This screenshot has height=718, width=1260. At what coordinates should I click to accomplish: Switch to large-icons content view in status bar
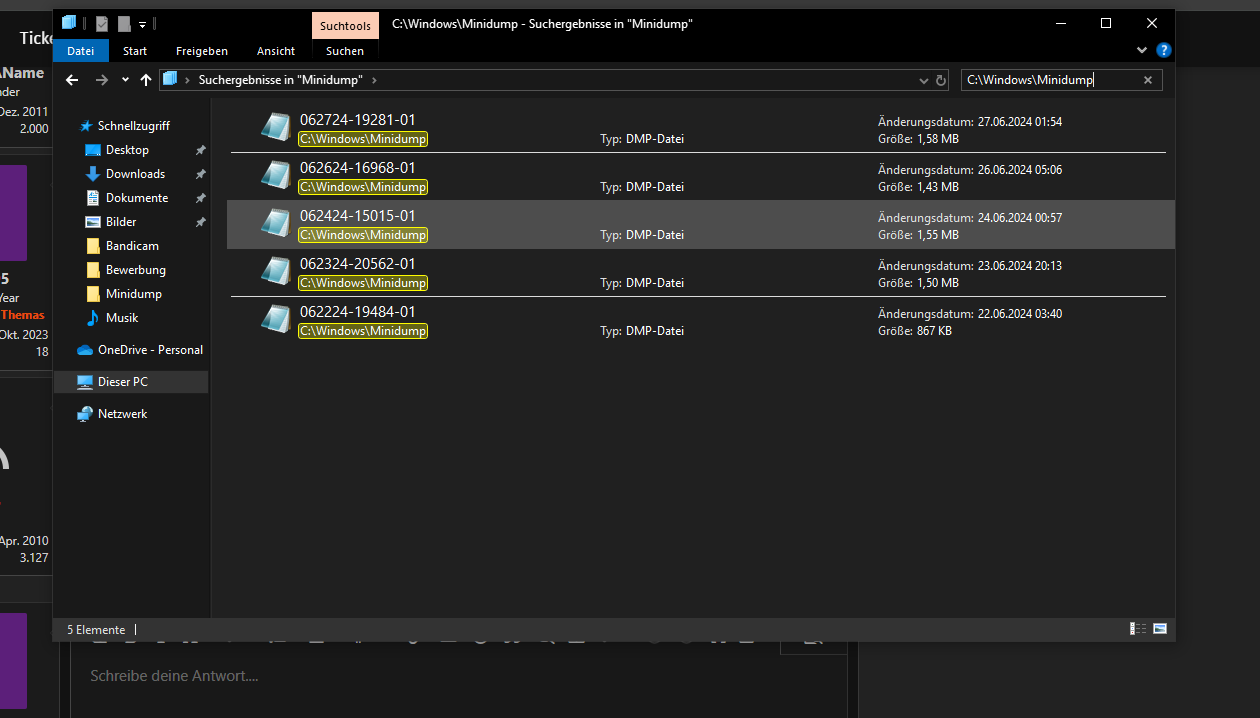click(1160, 629)
